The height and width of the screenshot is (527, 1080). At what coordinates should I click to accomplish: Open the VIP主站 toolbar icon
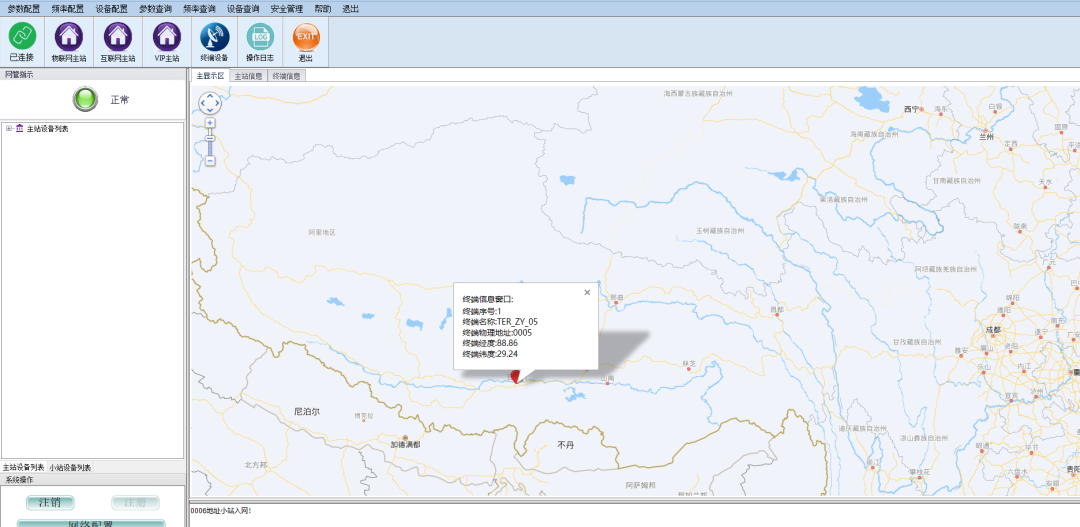click(167, 36)
